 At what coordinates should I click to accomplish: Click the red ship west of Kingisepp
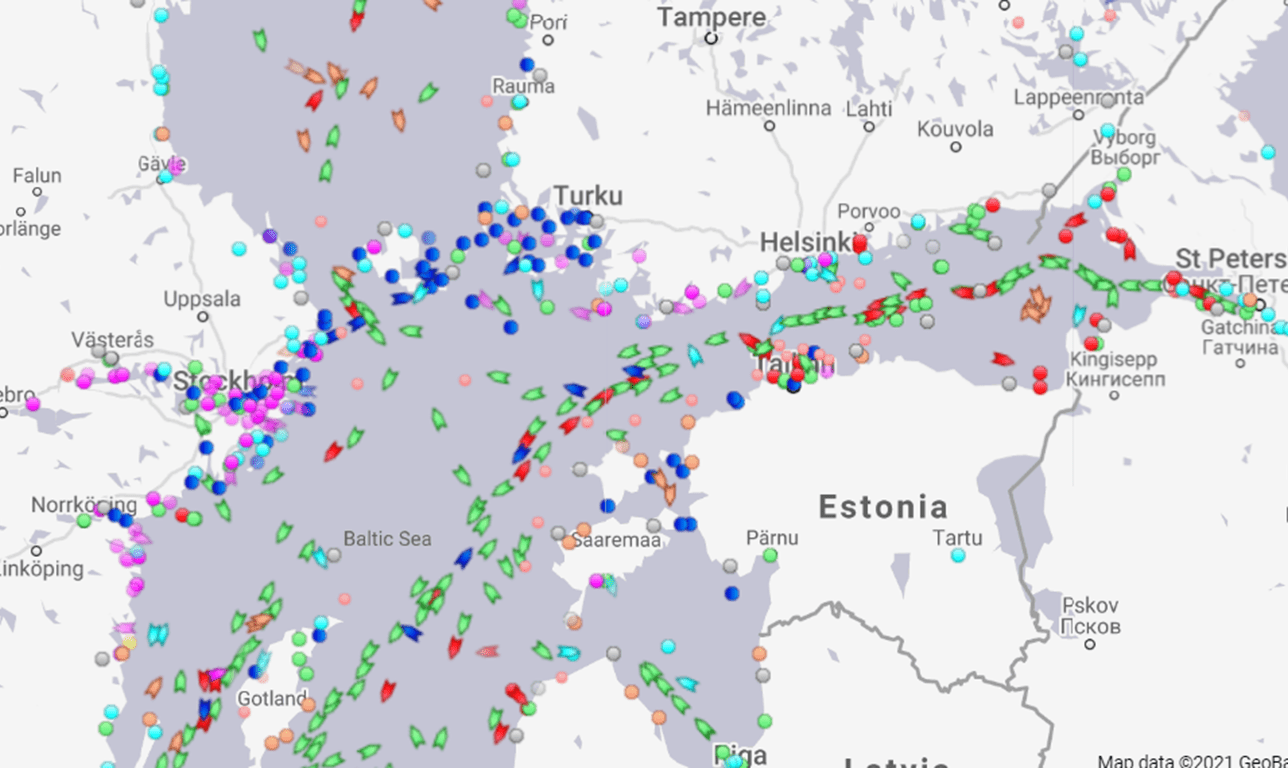click(1003, 359)
